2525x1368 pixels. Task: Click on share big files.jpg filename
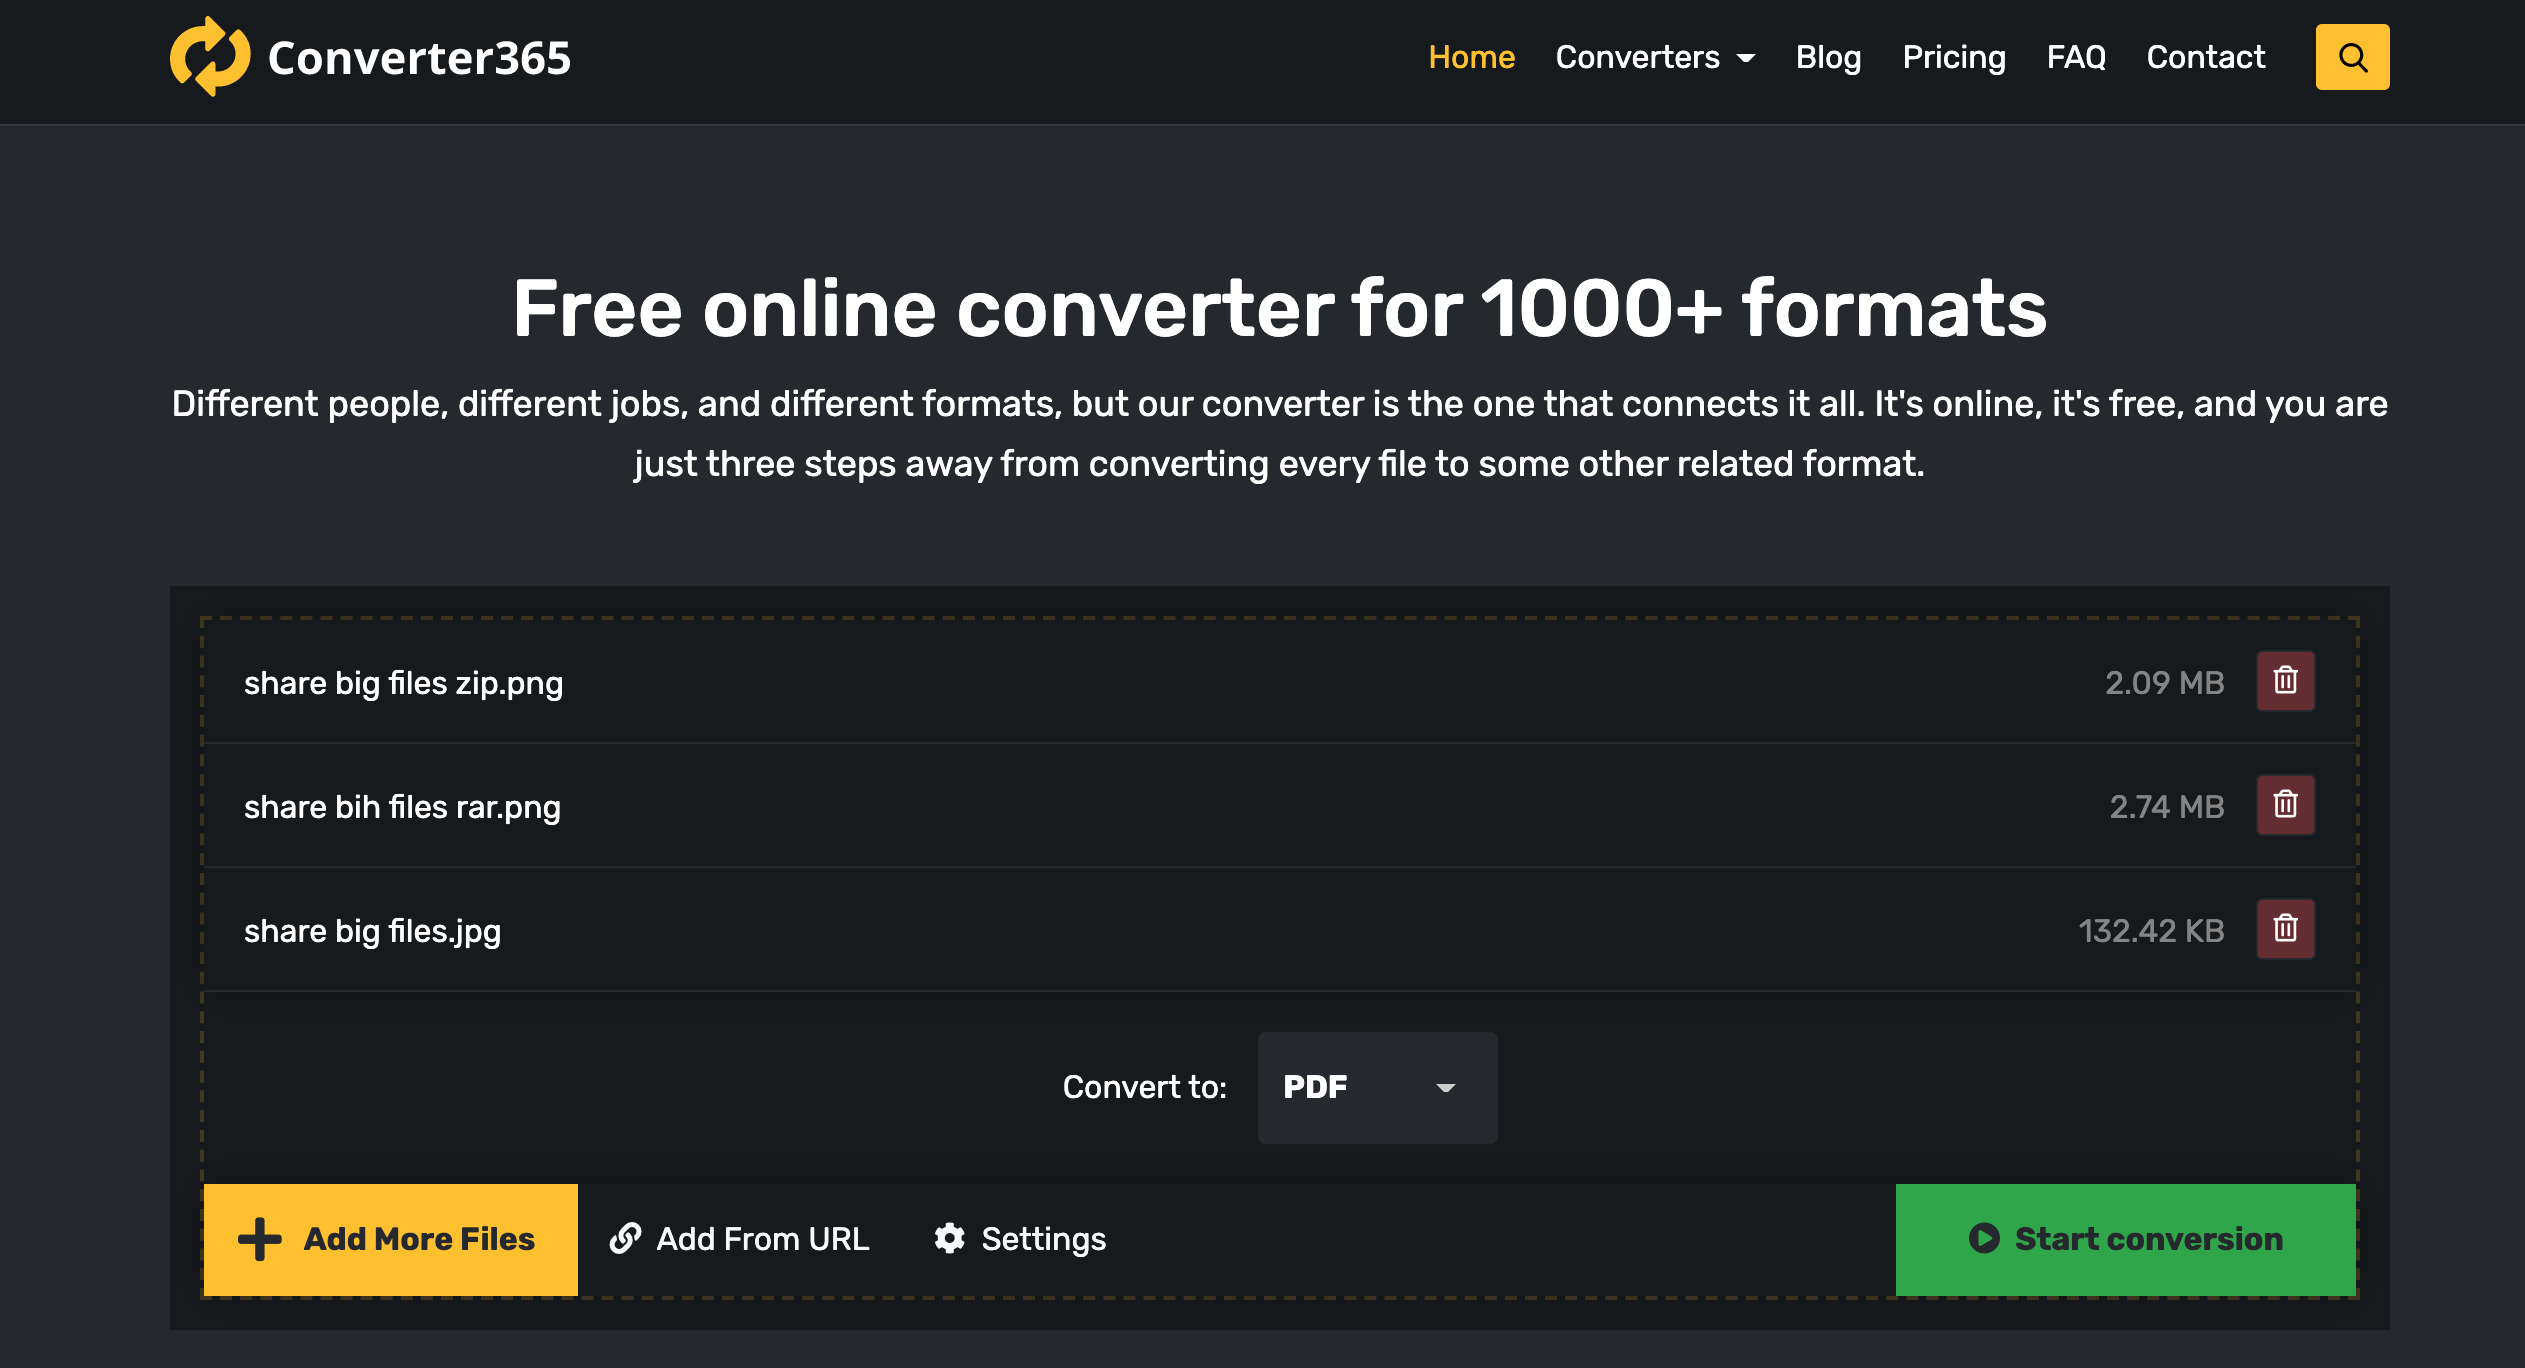372,930
